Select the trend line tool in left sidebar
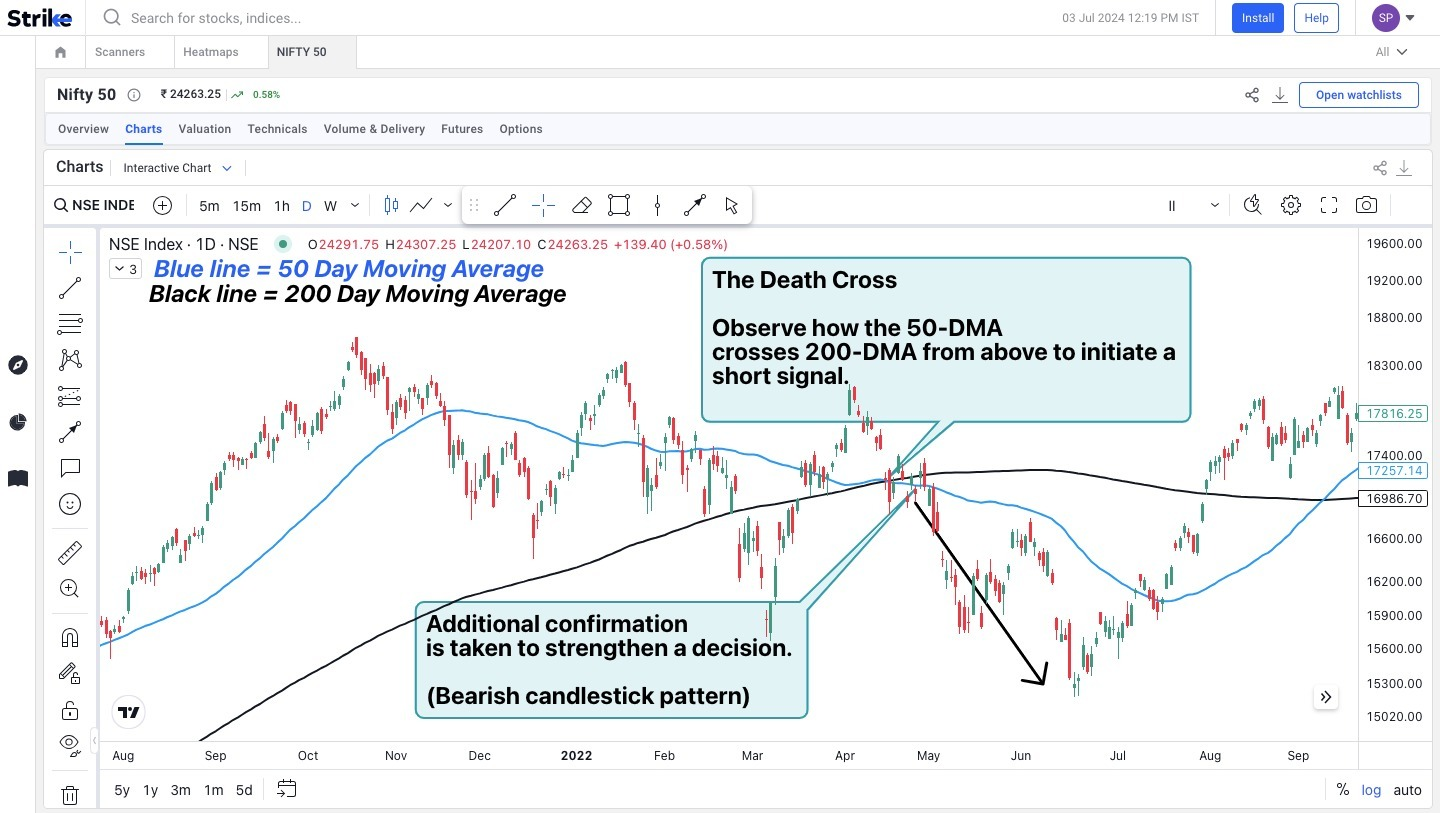This screenshot has height=813, width=1440. (70, 288)
